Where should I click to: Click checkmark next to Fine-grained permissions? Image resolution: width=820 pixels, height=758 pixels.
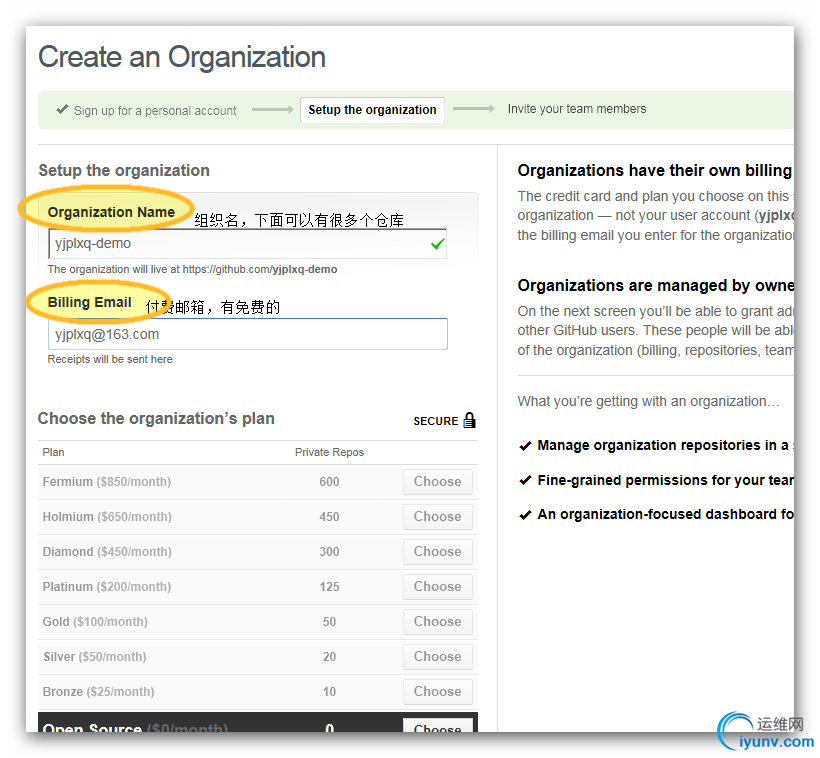pos(525,480)
